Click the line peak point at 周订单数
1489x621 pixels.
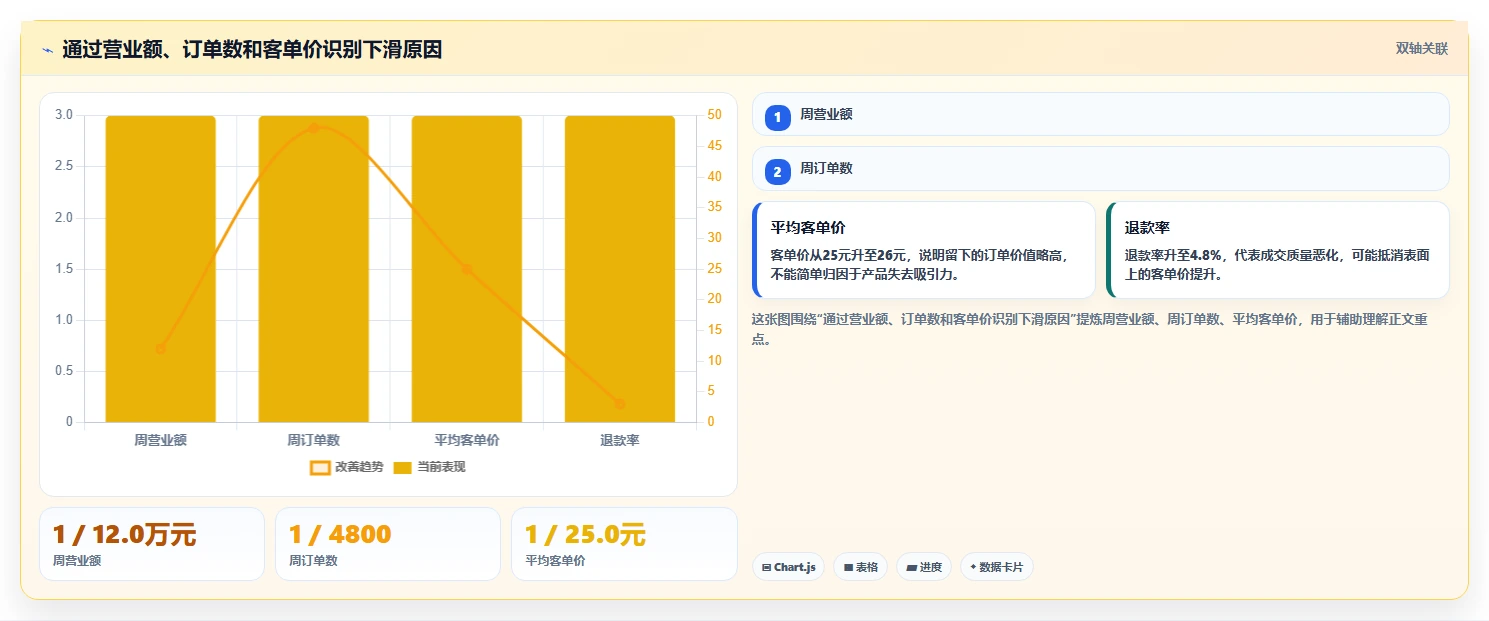(x=313, y=128)
